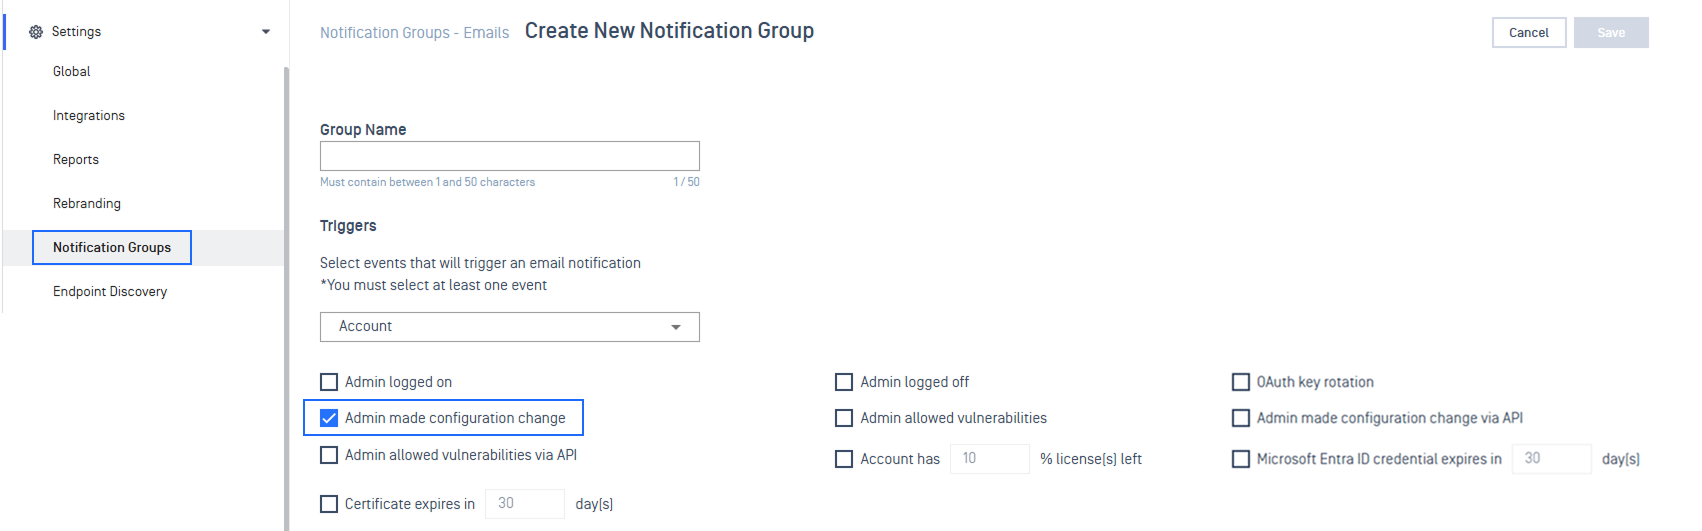Screen dimensions: 1702x531
Task: Go to Integrations settings page
Action: click(x=89, y=116)
